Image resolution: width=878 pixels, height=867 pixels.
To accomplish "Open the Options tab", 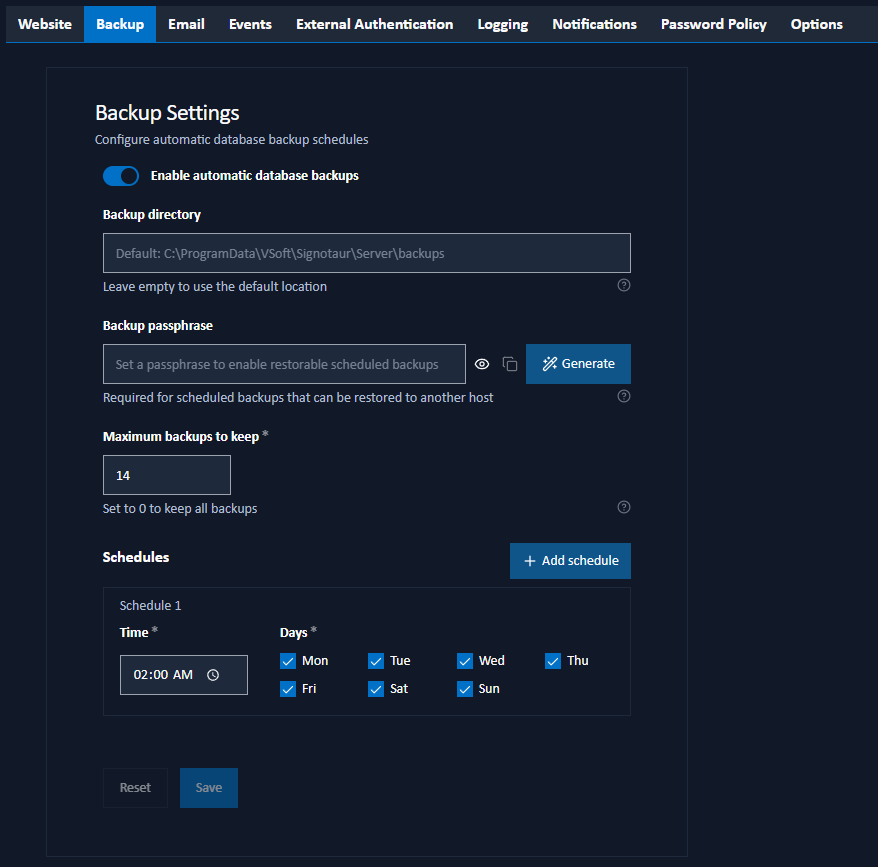I will [x=816, y=25].
